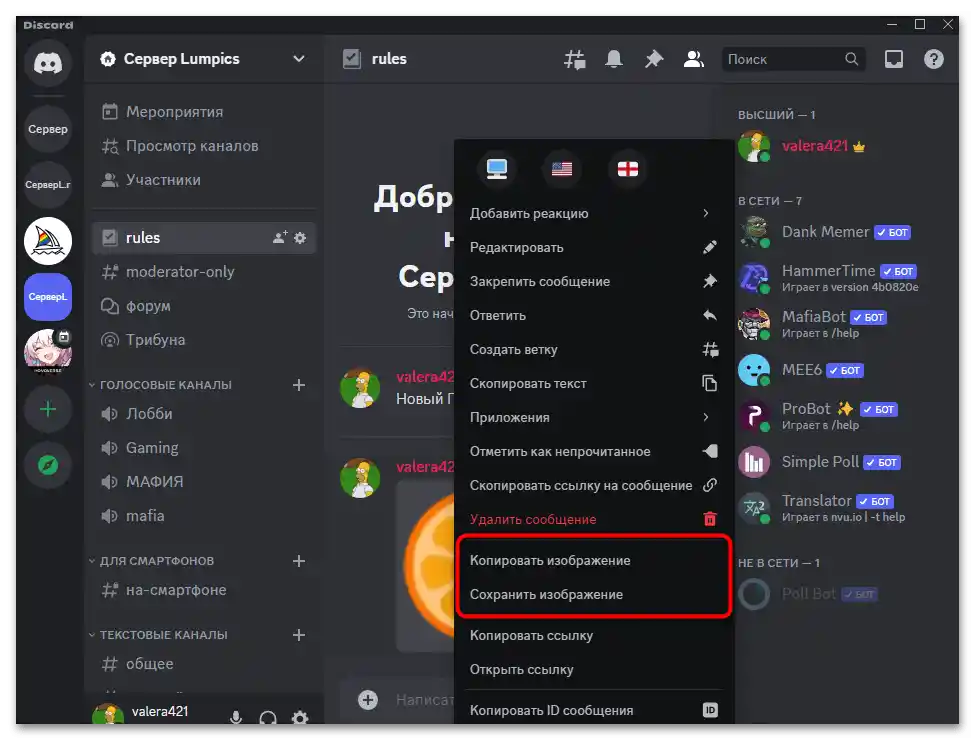Open the Inbox icon in header
The image size is (975, 740).
tap(894, 59)
